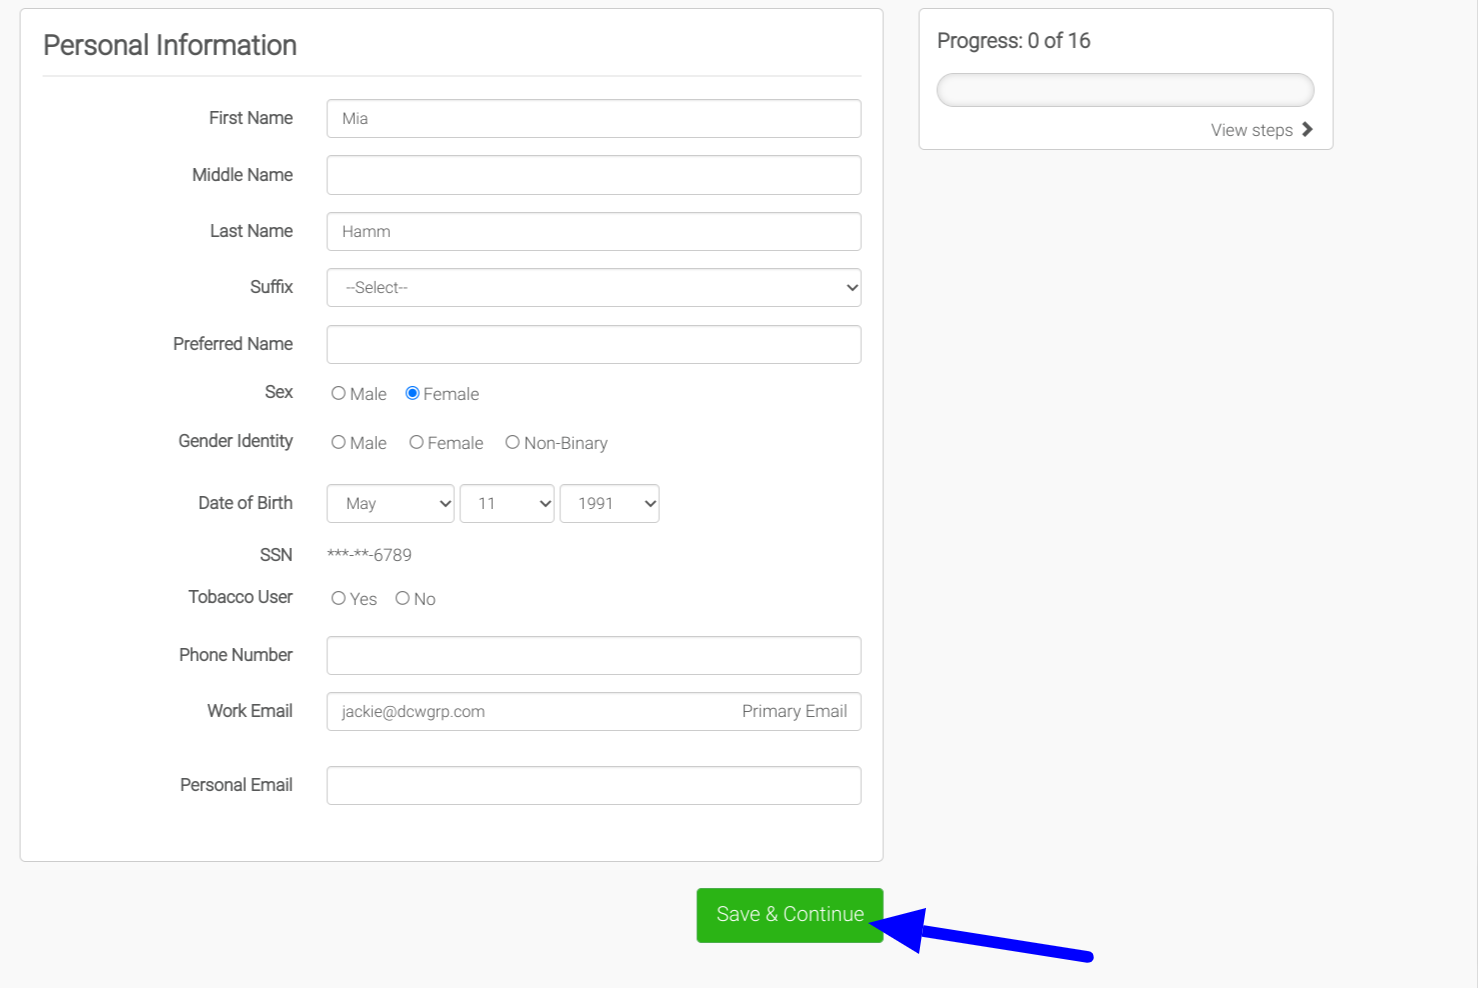Focus the Personal Email field
Viewport: 1478px width, 988px height.
[593, 786]
